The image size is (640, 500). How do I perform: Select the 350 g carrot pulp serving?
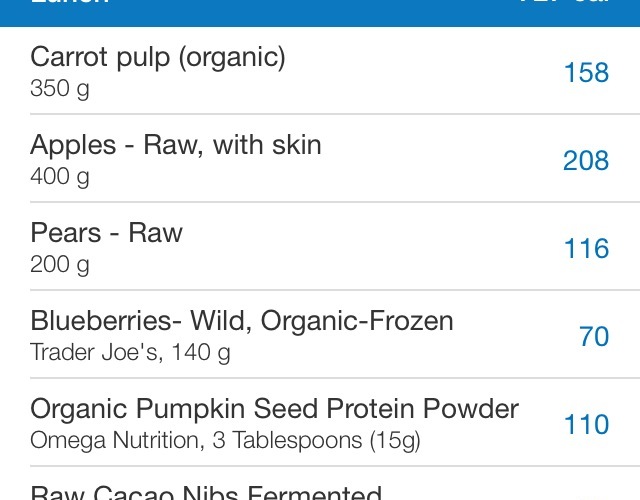tap(60, 89)
